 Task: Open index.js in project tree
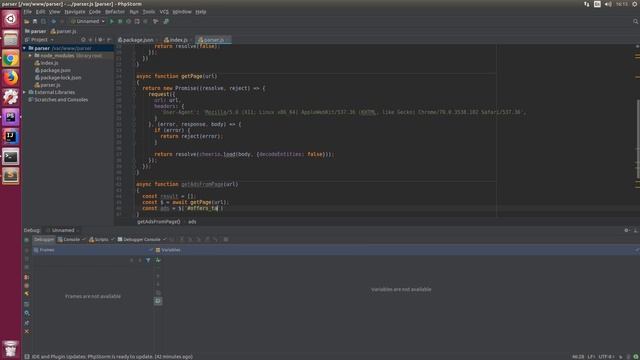(47, 63)
